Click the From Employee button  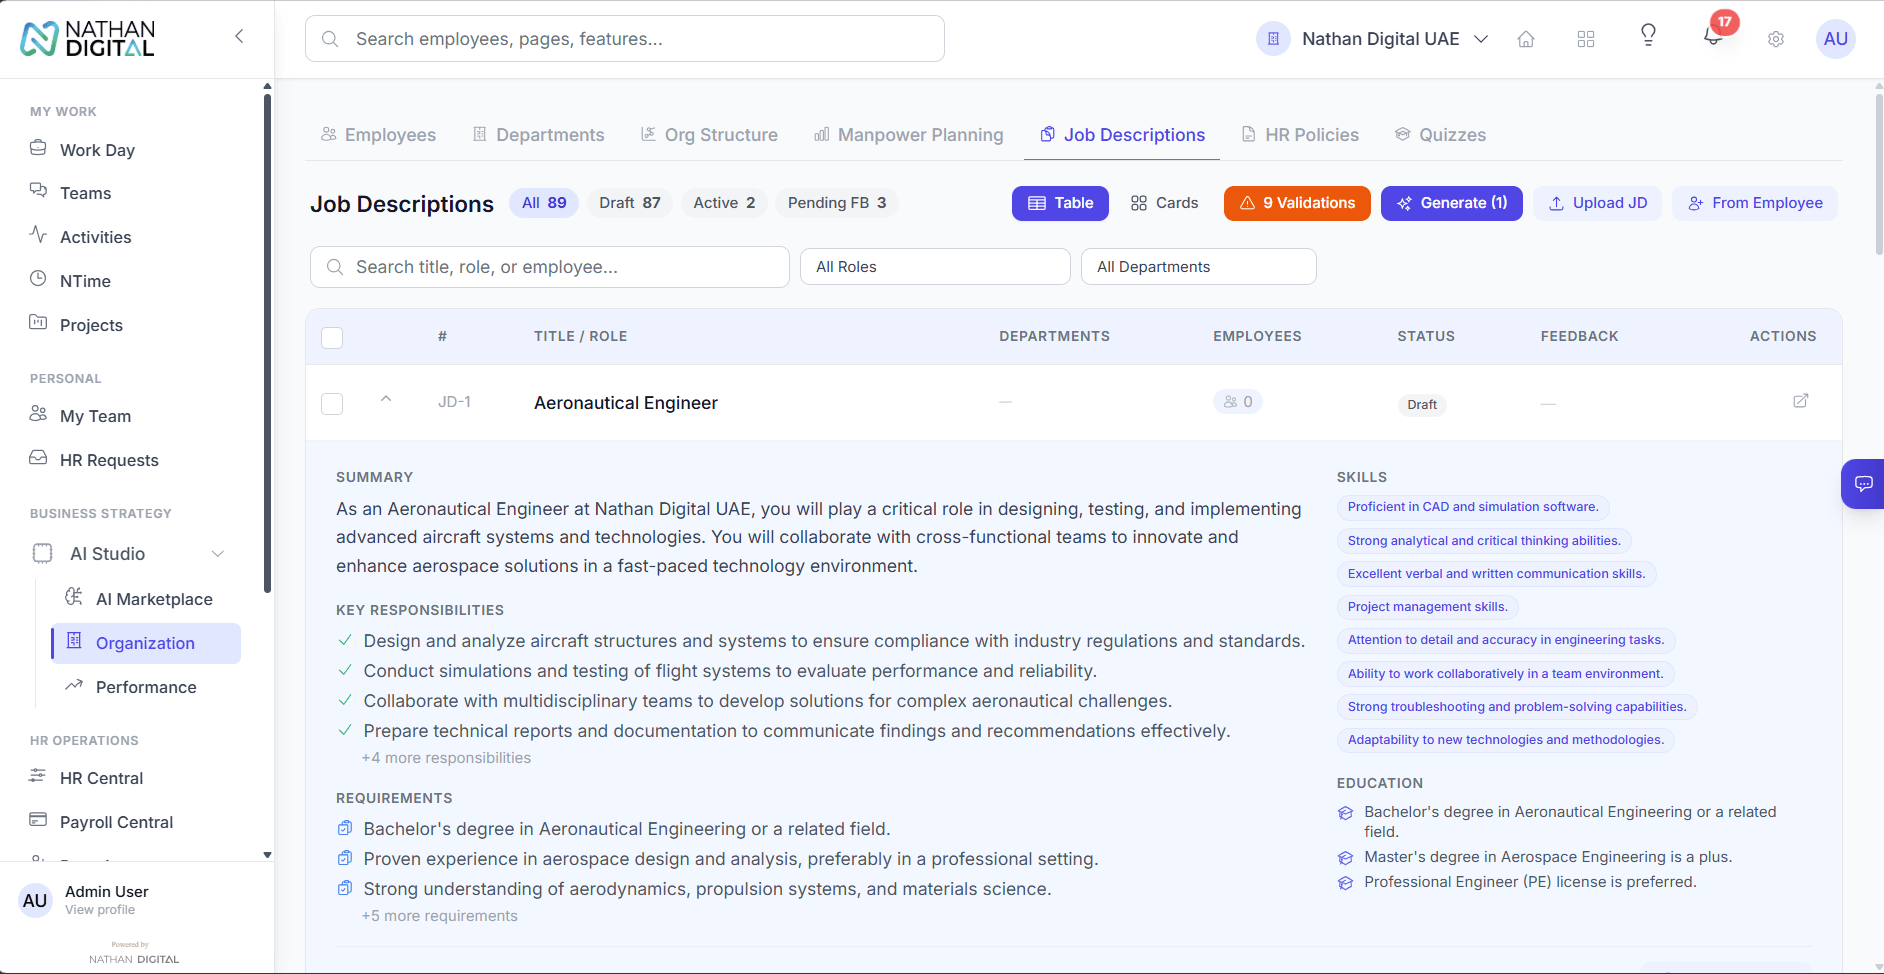1755,203
